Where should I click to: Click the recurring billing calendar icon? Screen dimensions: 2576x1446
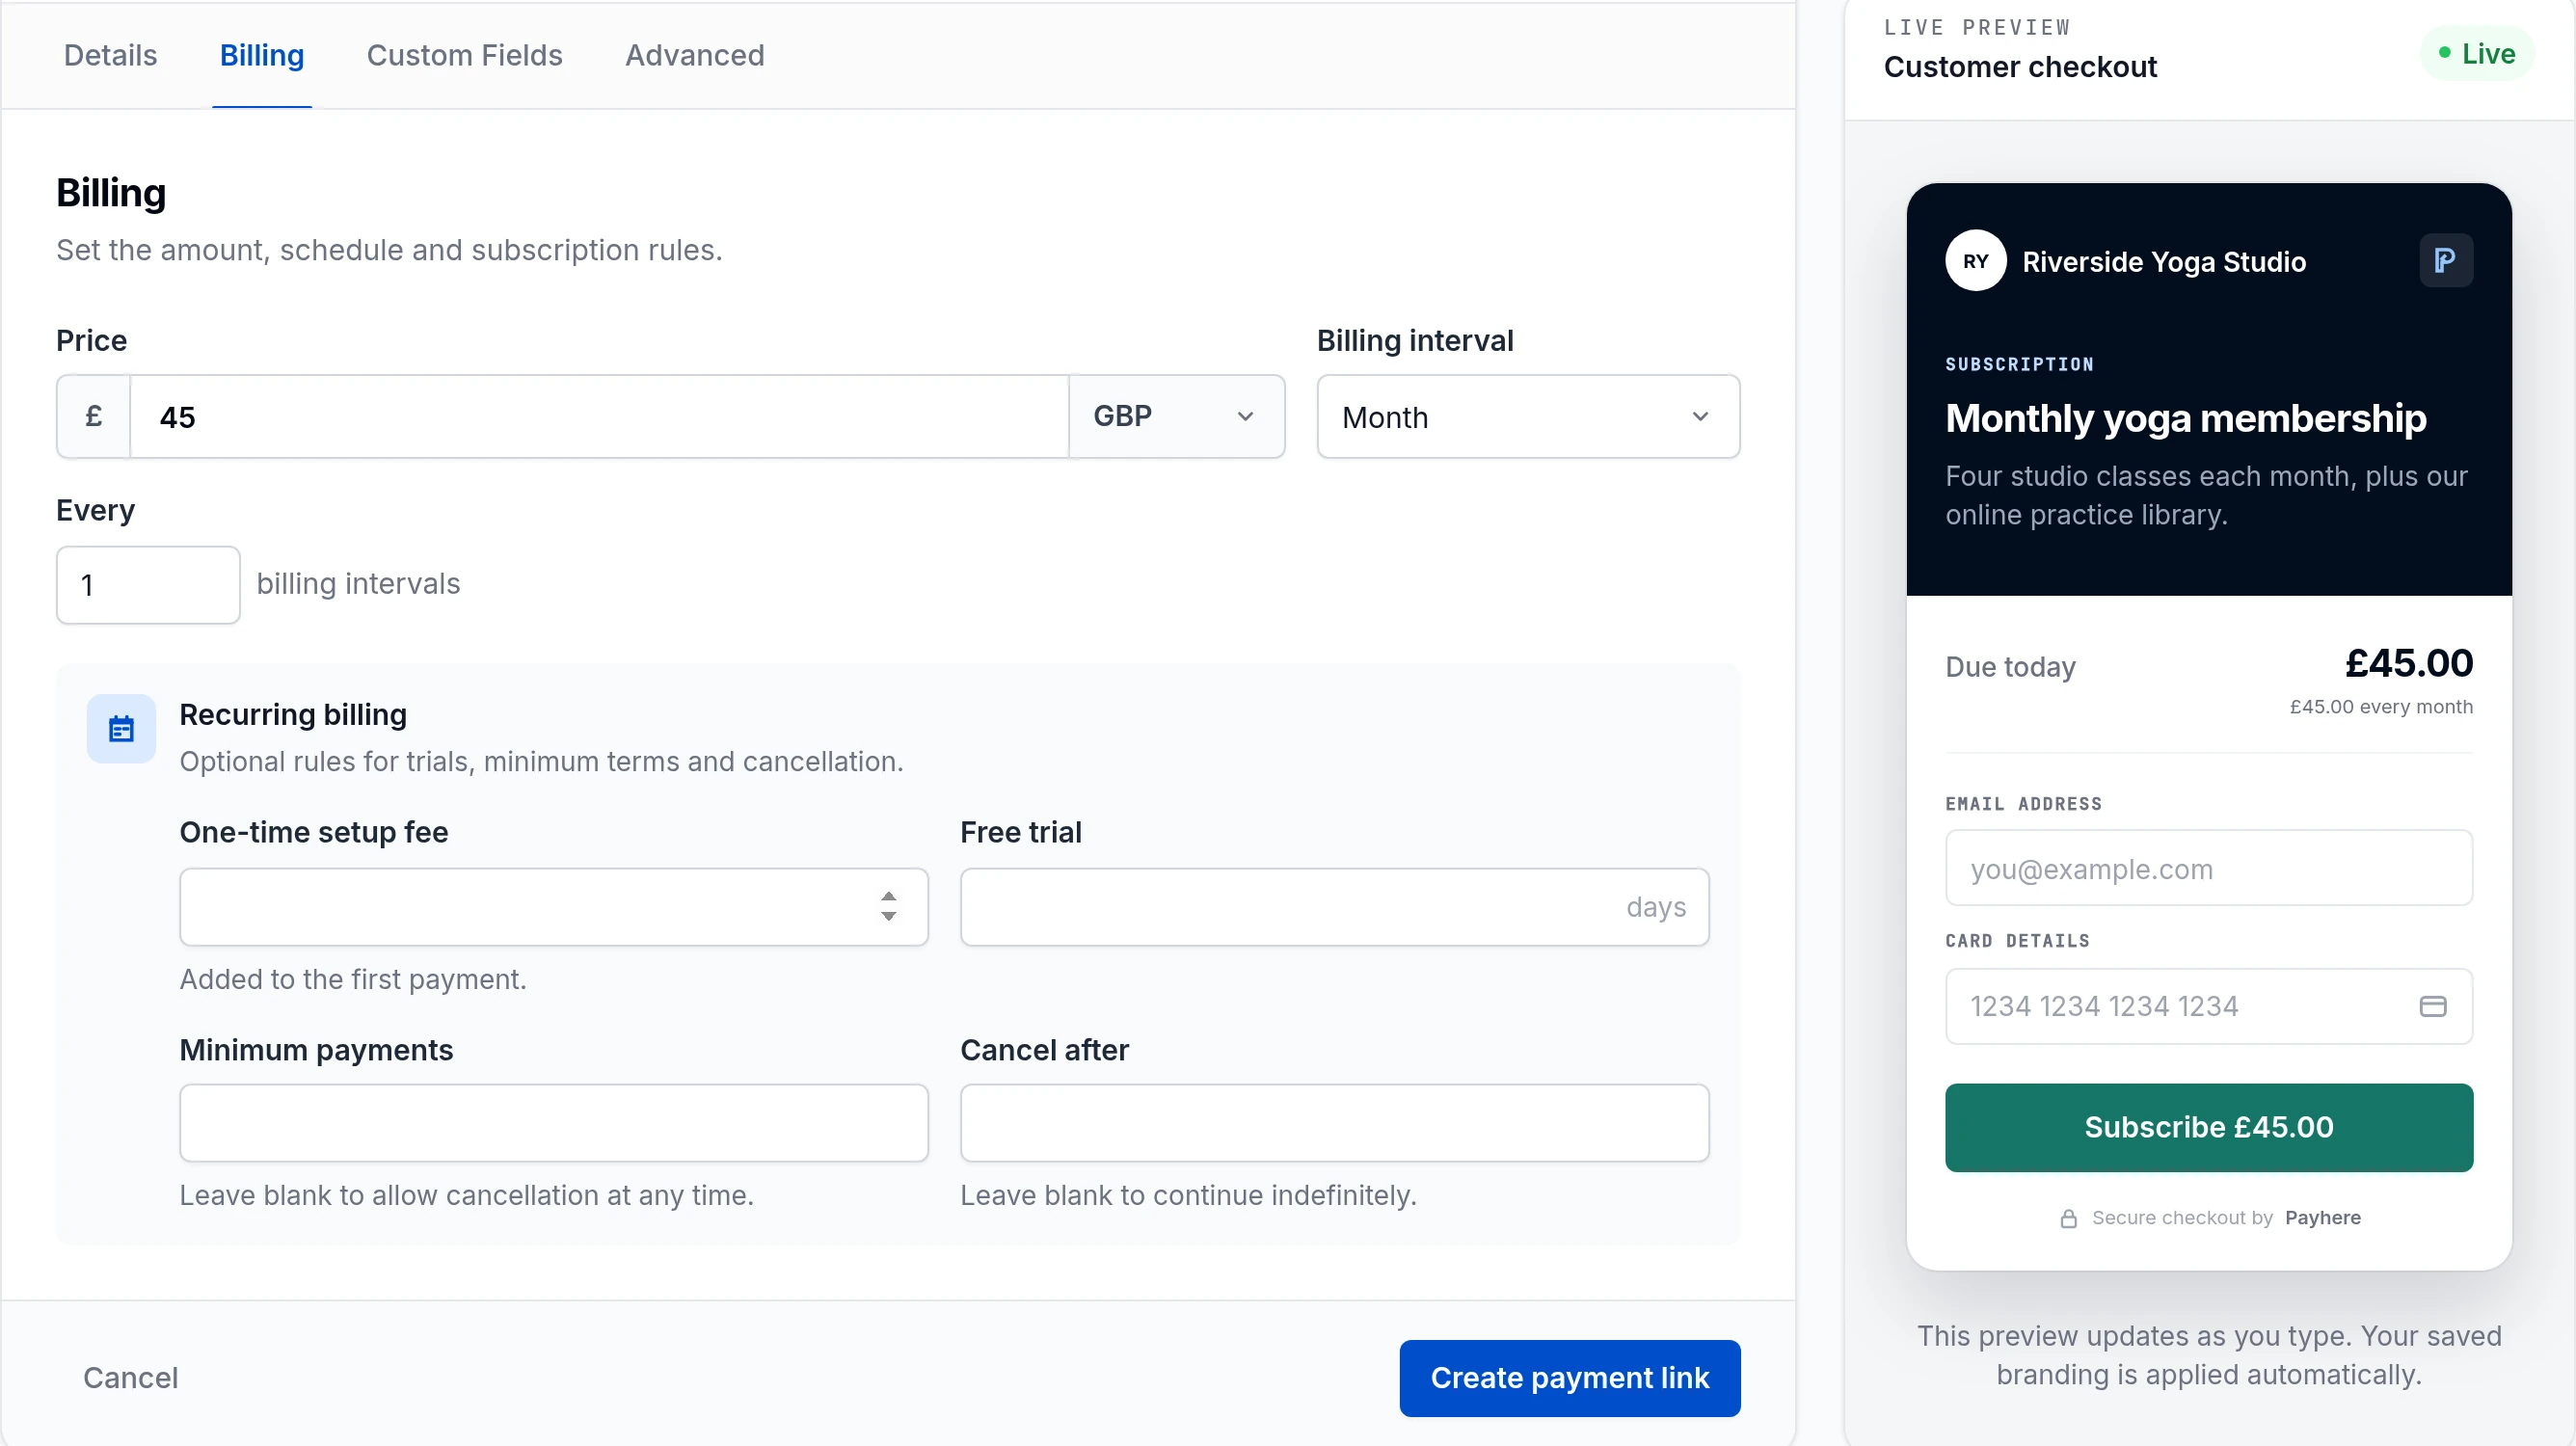[x=121, y=729]
